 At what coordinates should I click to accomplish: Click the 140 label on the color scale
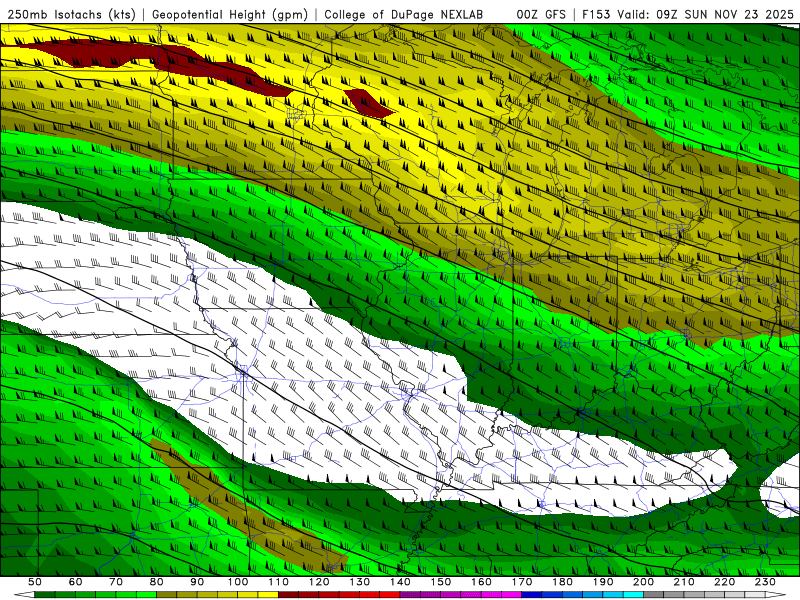[x=400, y=582]
